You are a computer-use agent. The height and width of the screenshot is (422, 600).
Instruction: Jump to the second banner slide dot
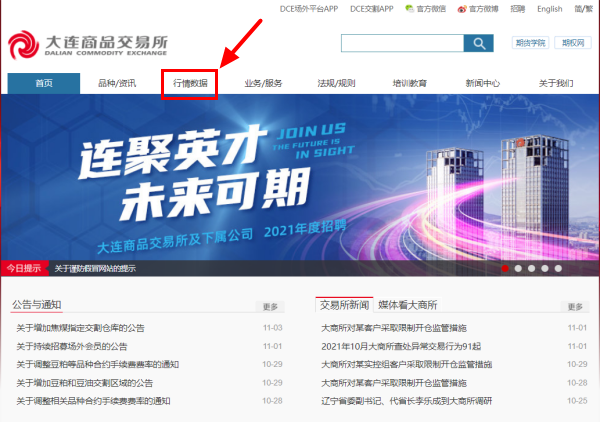point(519,269)
